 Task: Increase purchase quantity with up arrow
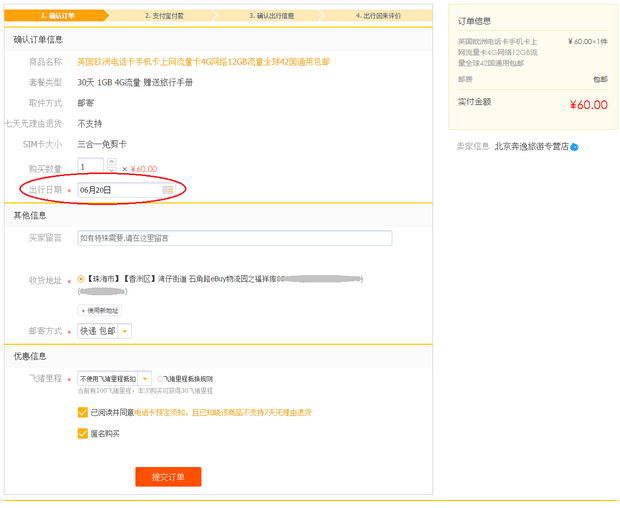tap(112, 161)
